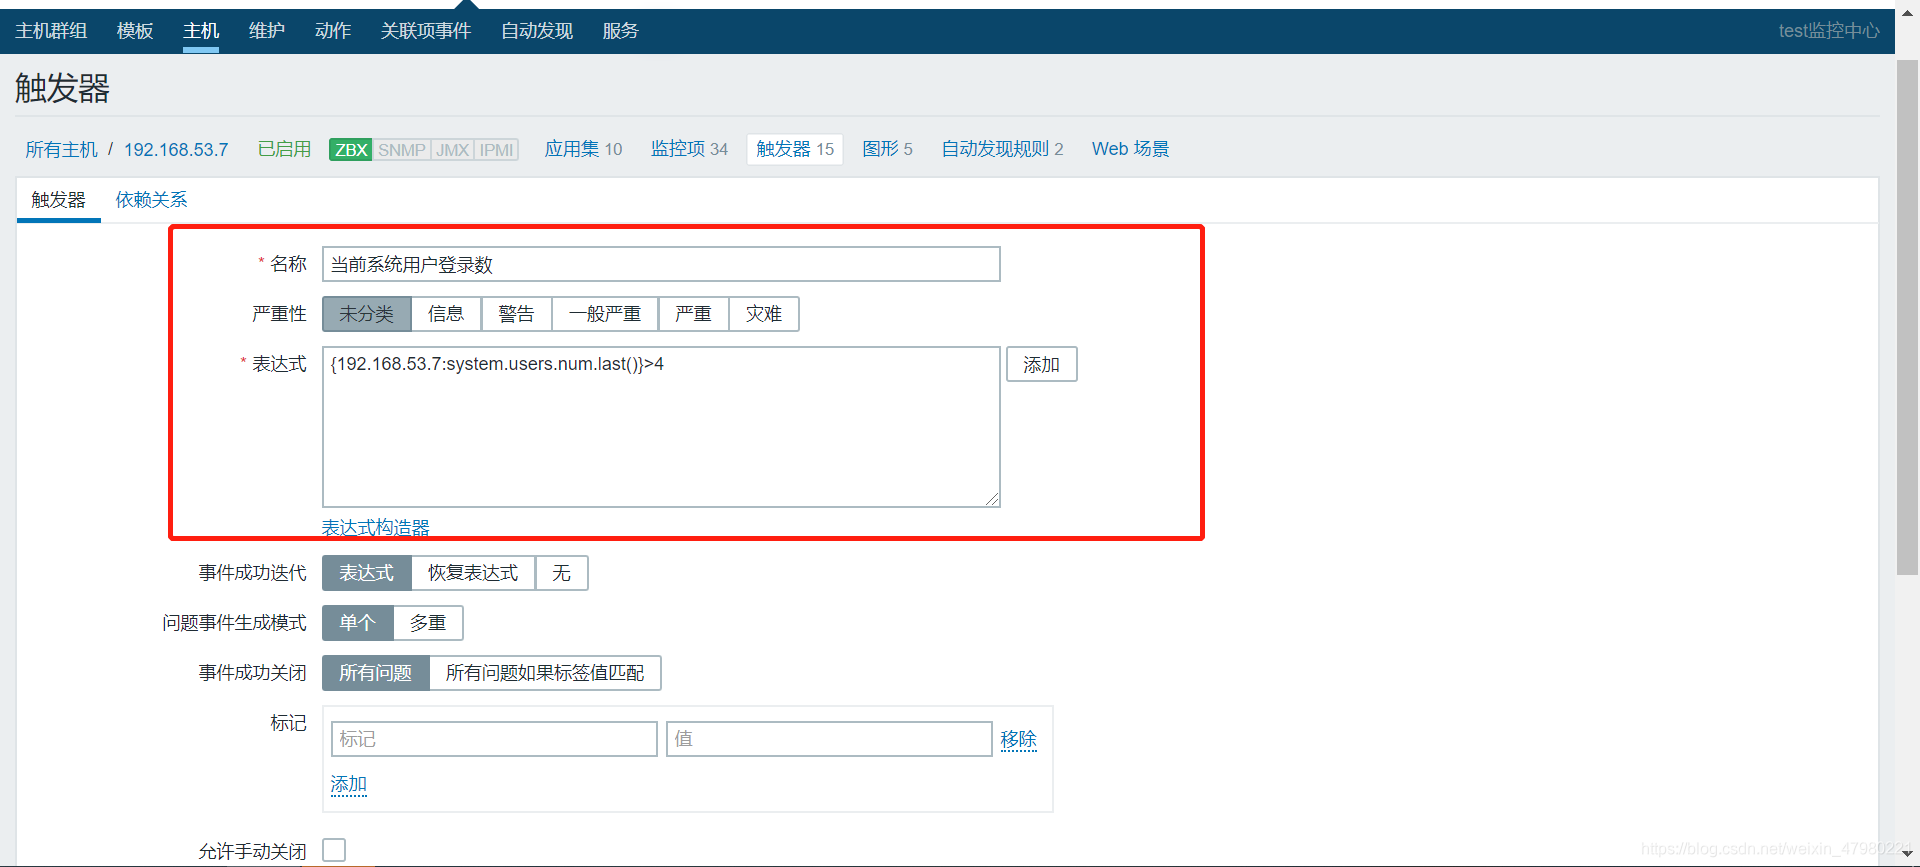
Task: Click the 已启用 status link
Action: 285,149
